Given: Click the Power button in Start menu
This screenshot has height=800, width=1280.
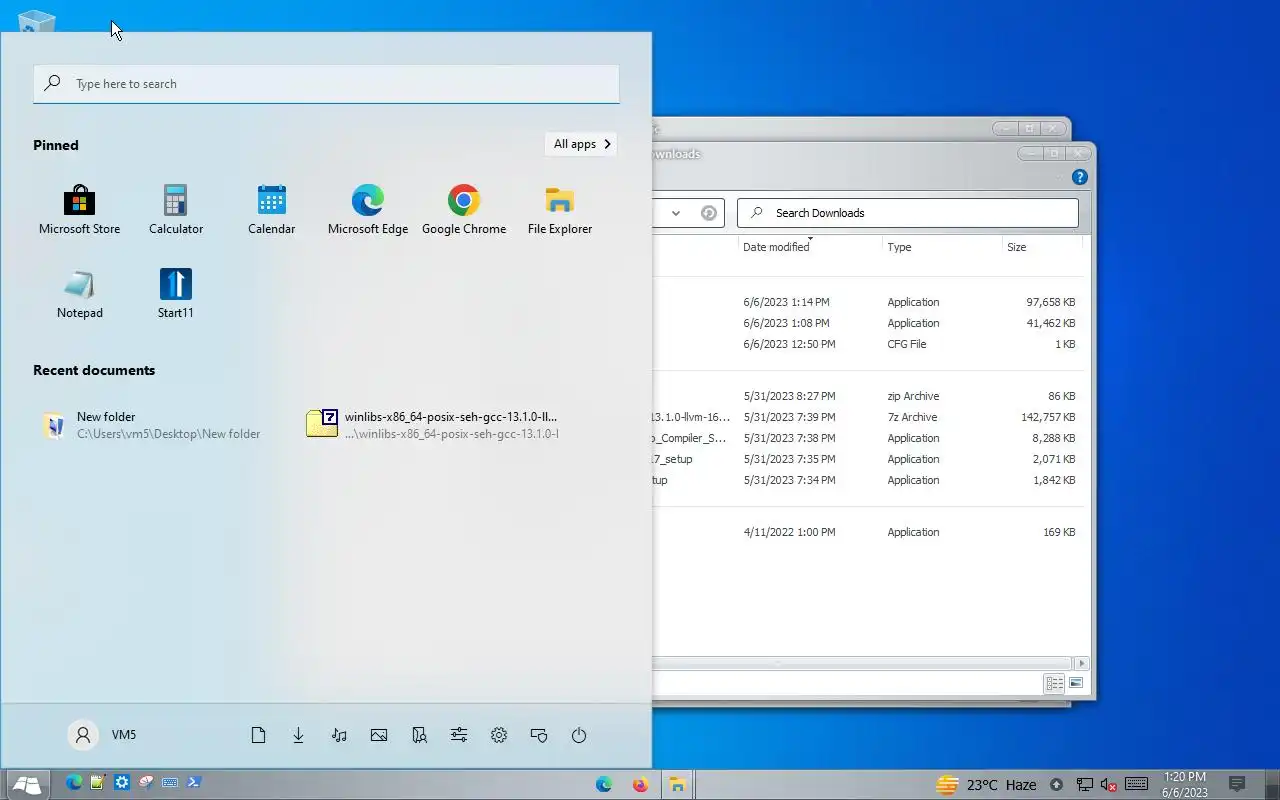Looking at the screenshot, I should click(579, 735).
